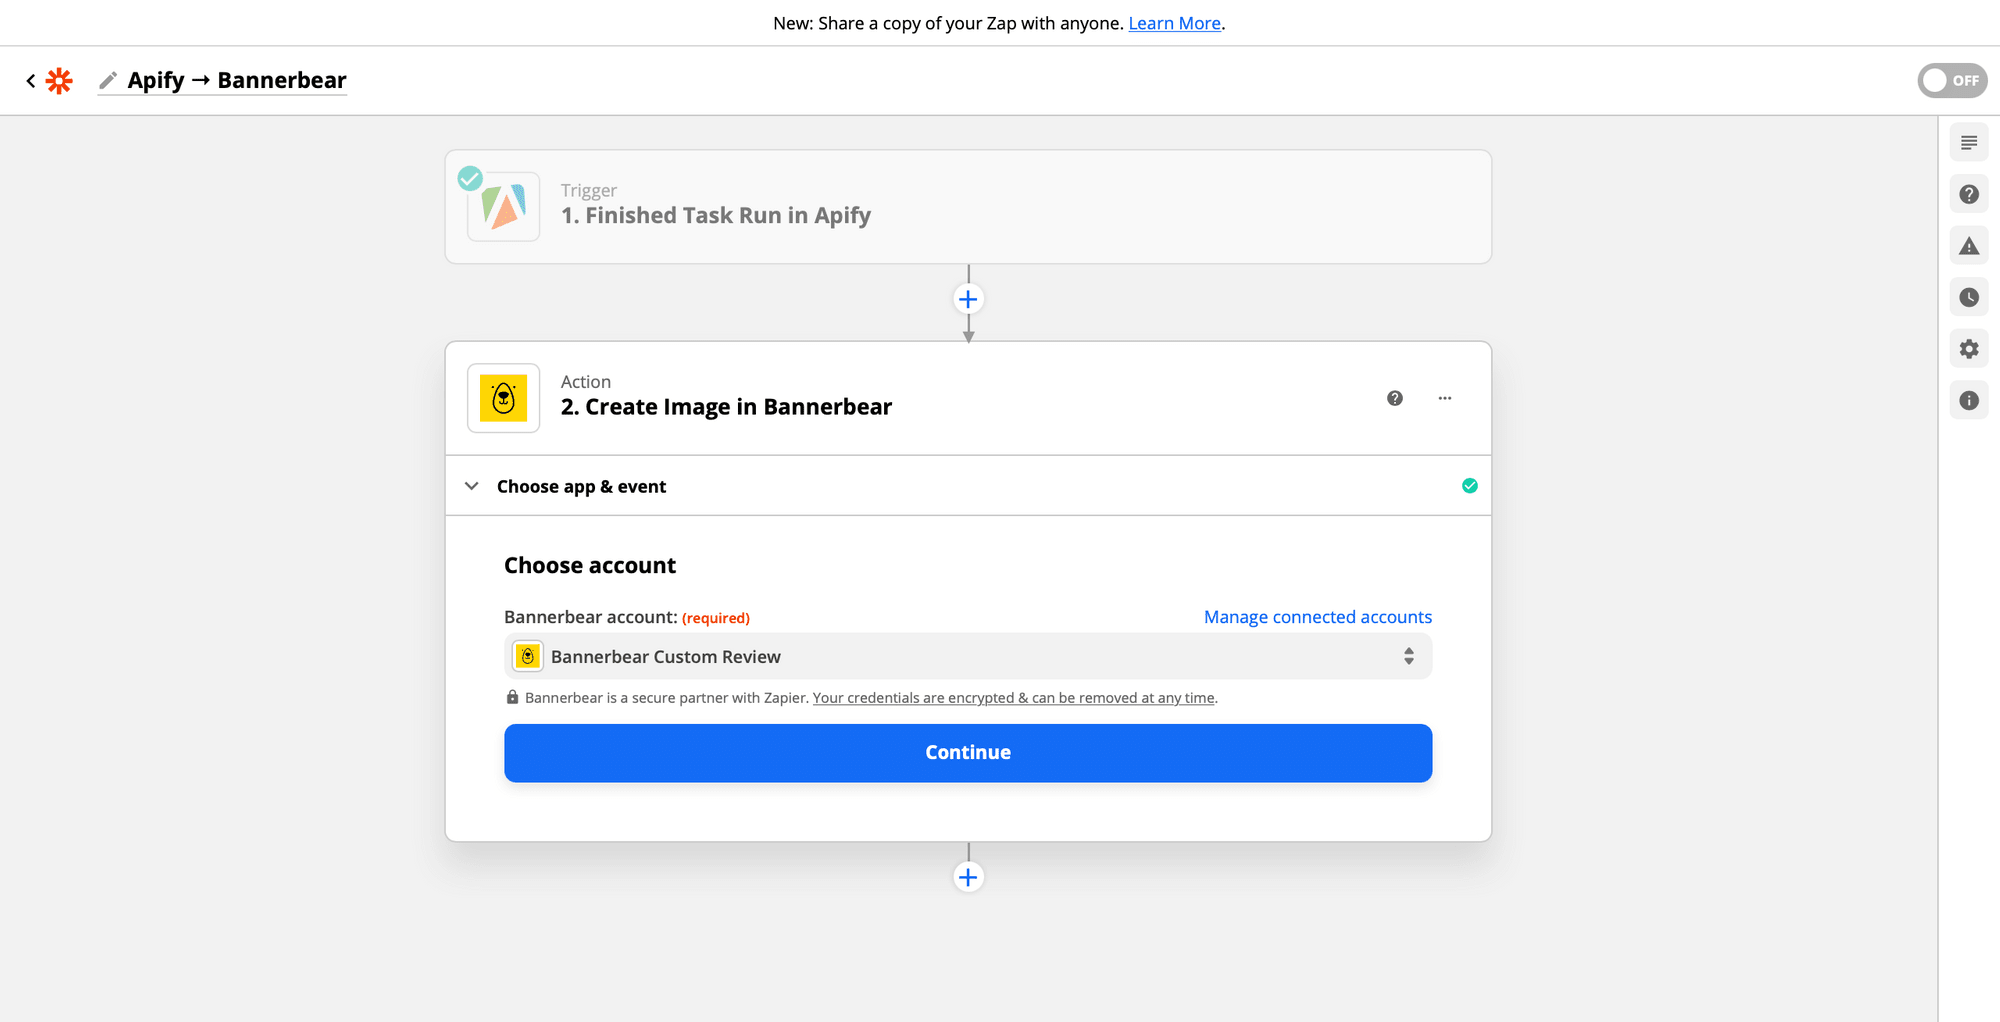Click the trigger step completed checkmark badge
The image size is (2000, 1022).
click(470, 178)
